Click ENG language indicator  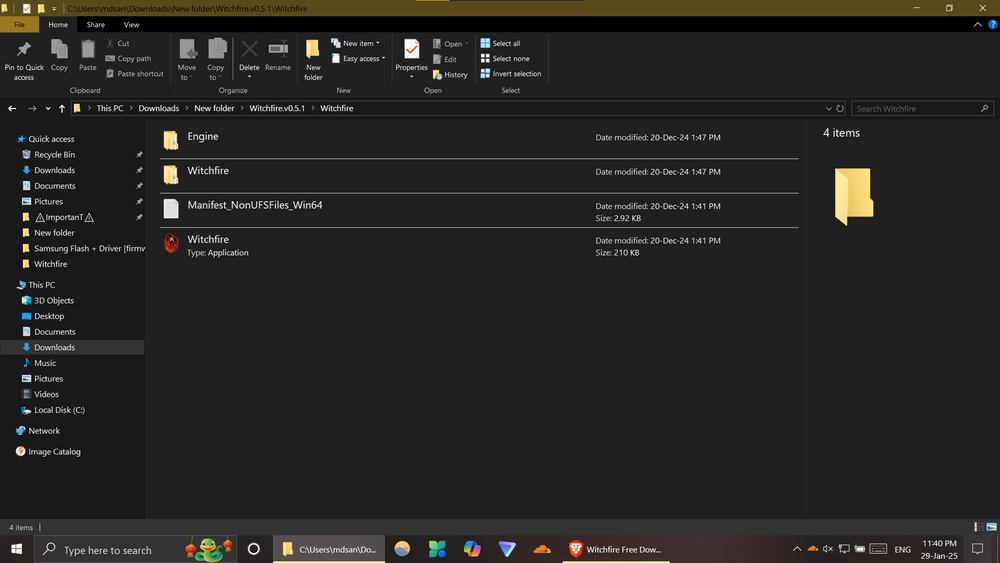[902, 549]
